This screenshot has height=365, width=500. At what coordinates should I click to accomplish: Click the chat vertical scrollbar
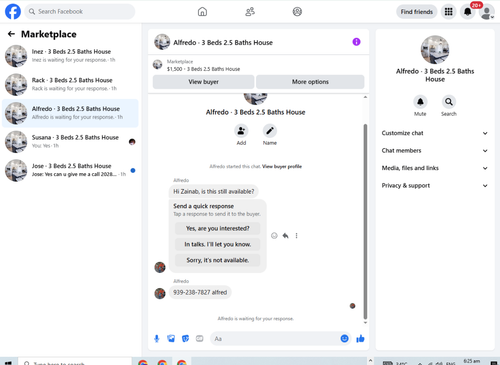pyautogui.click(x=365, y=222)
